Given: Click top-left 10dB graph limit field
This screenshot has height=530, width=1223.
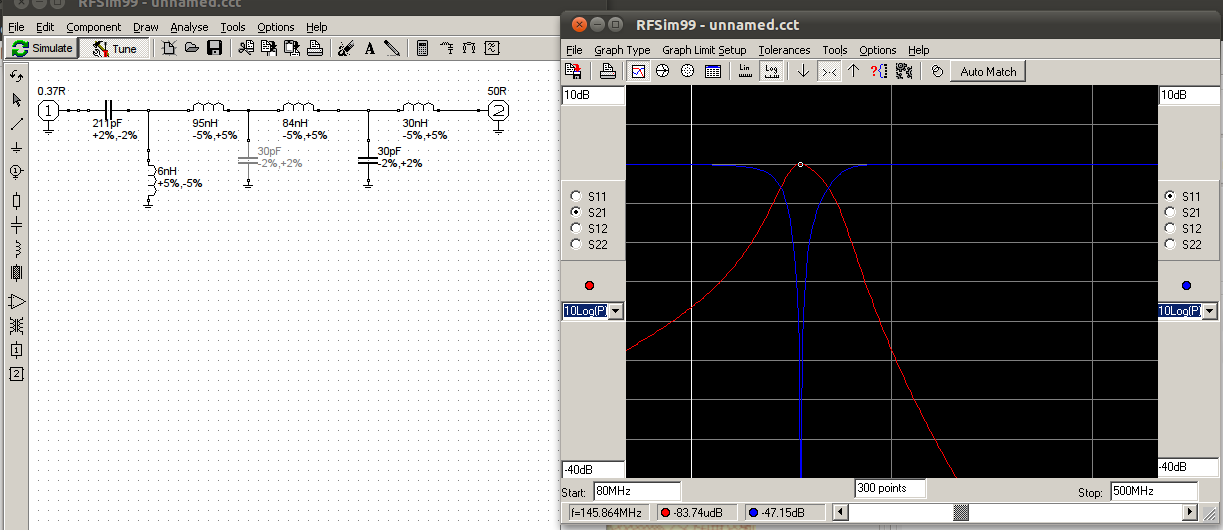Looking at the screenshot, I should 593,95.
